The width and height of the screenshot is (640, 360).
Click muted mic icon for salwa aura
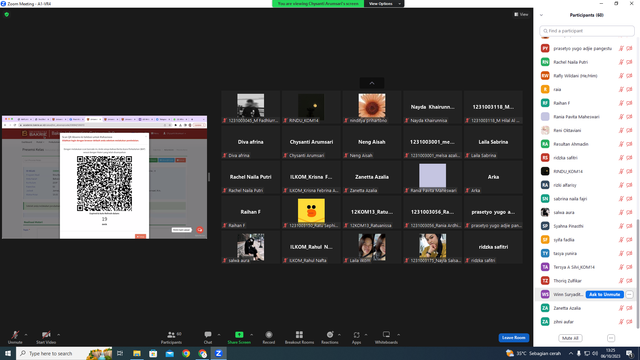(x=621, y=212)
